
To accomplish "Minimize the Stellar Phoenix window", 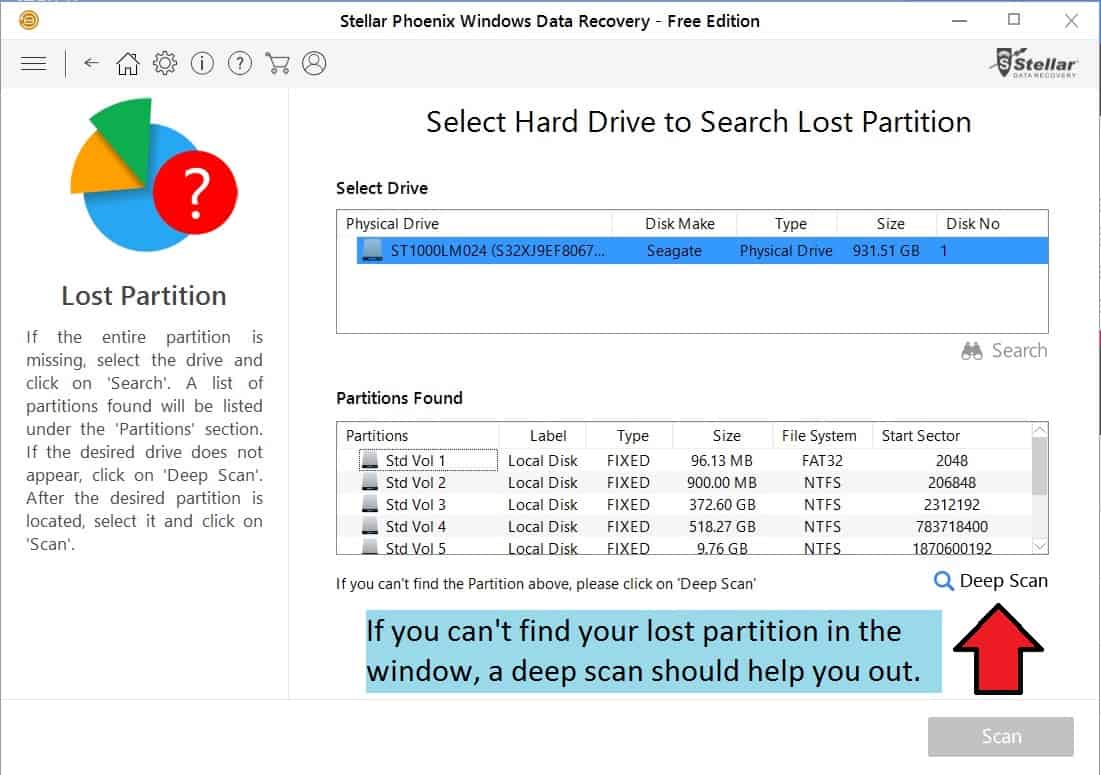I will click(959, 20).
